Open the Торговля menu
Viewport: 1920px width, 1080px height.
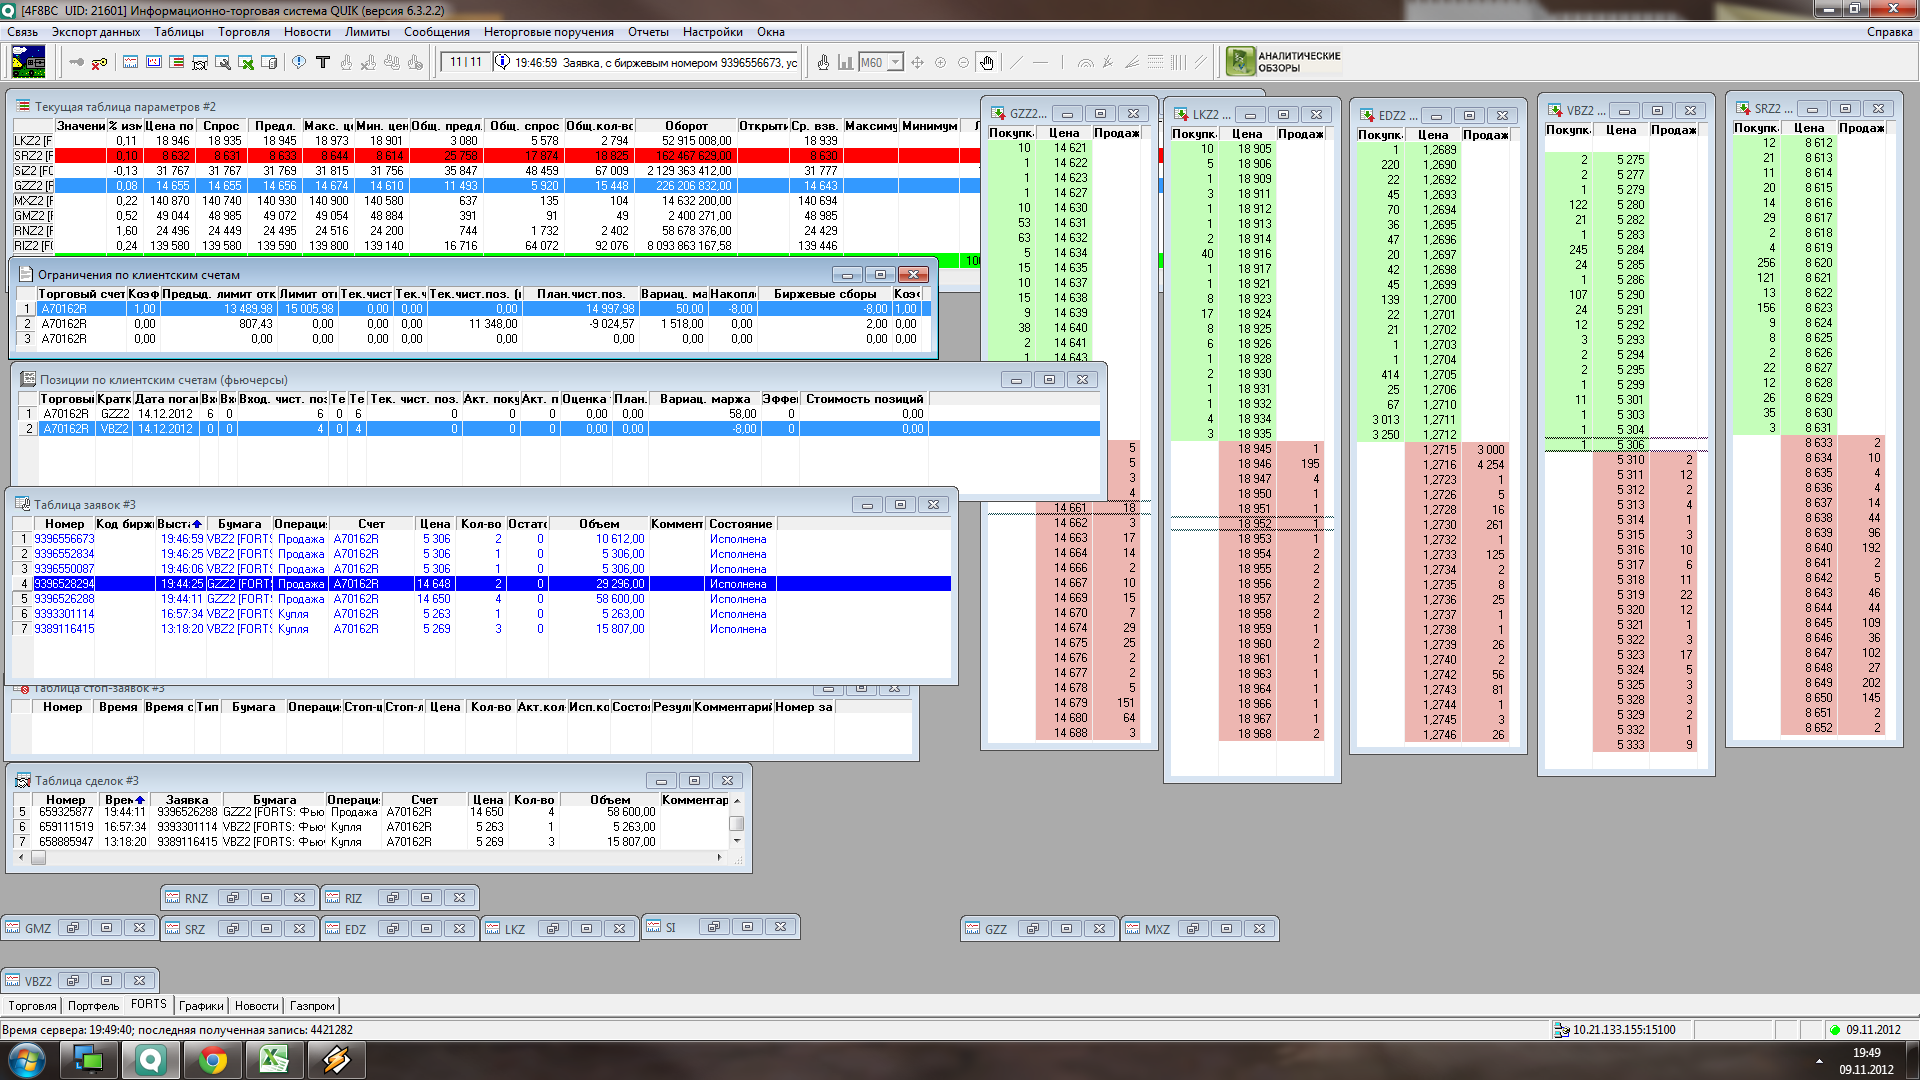click(x=243, y=32)
